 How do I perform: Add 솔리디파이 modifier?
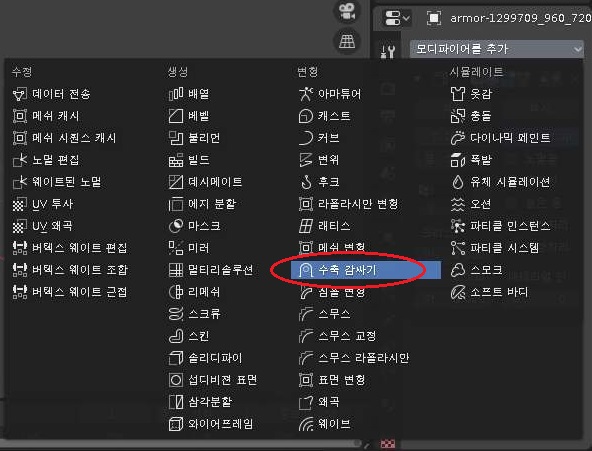[x=205, y=358]
